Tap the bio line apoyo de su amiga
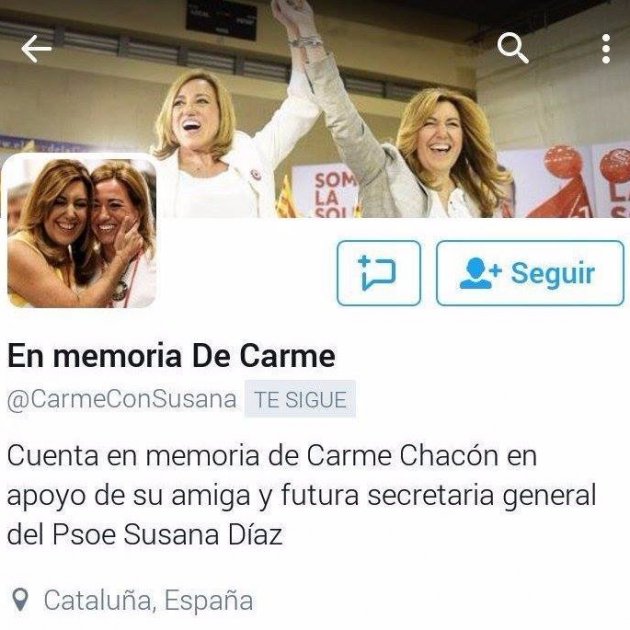Screen dimensions: 630x630 [302, 497]
